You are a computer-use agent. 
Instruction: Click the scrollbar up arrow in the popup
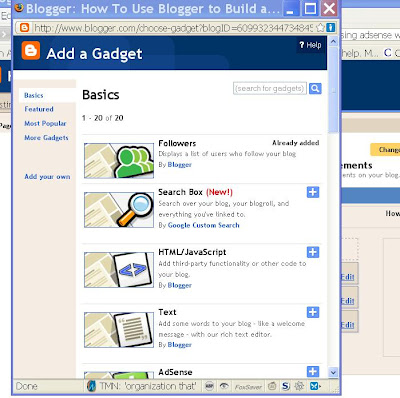[x=333, y=41]
